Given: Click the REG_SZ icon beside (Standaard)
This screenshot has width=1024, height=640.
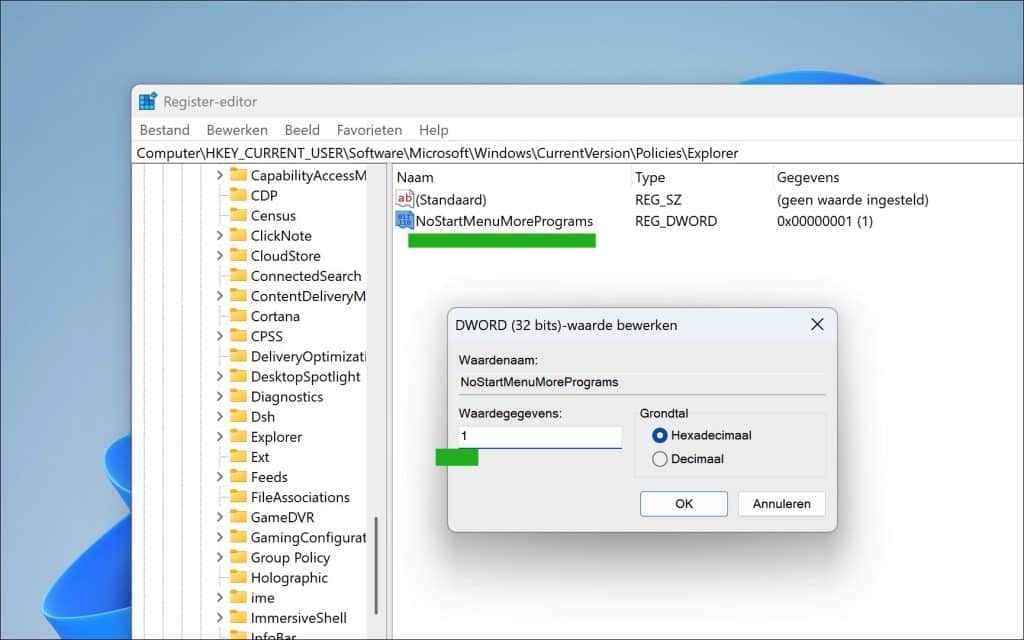Looking at the screenshot, I should pos(403,199).
